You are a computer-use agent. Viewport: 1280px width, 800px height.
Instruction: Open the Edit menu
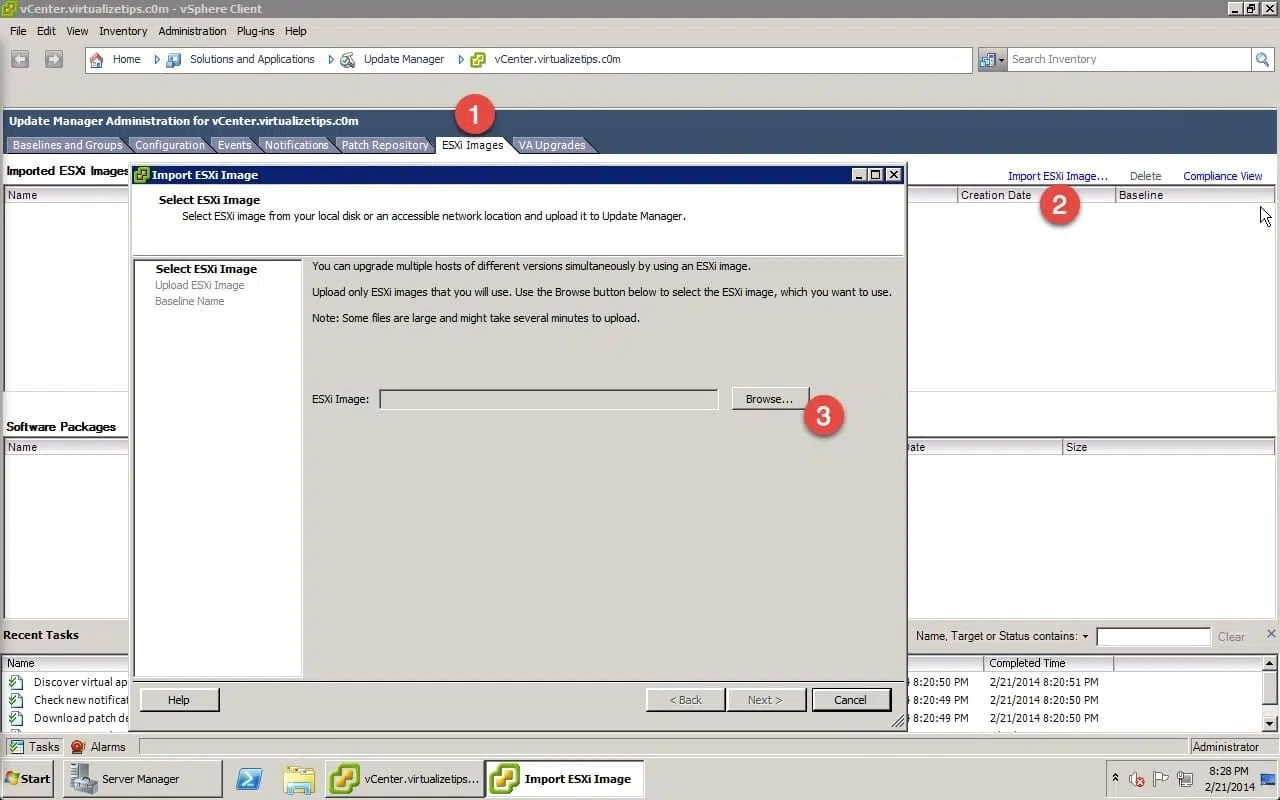coord(47,31)
